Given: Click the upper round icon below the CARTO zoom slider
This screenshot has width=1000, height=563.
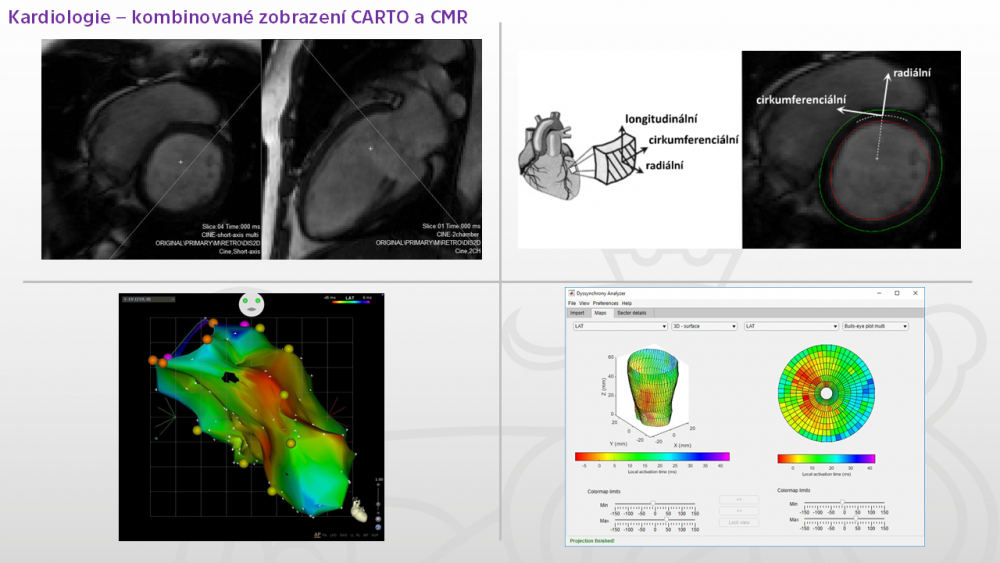Looking at the screenshot, I should (x=378, y=519).
